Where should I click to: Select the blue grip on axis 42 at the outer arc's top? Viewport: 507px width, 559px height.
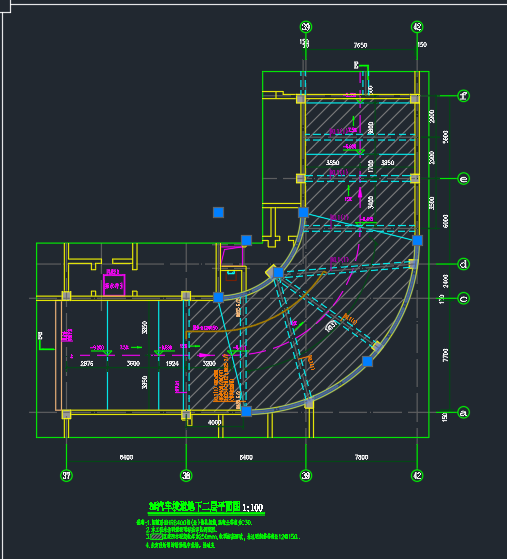(417, 240)
